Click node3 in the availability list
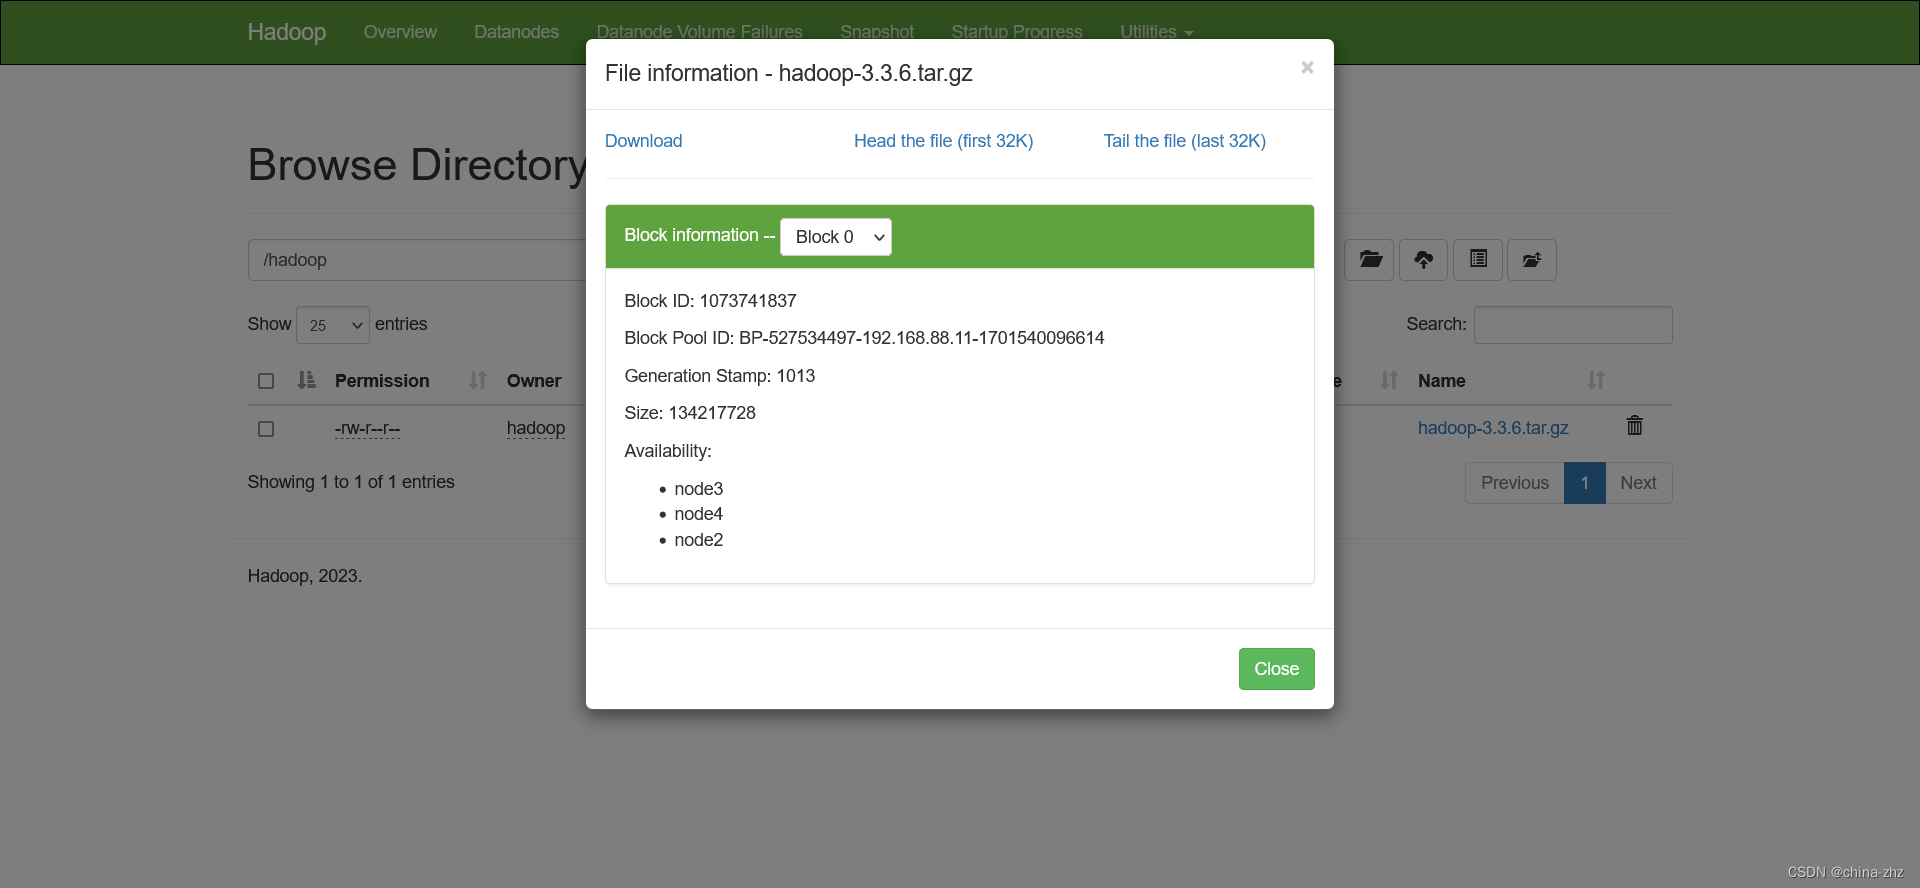 (698, 489)
